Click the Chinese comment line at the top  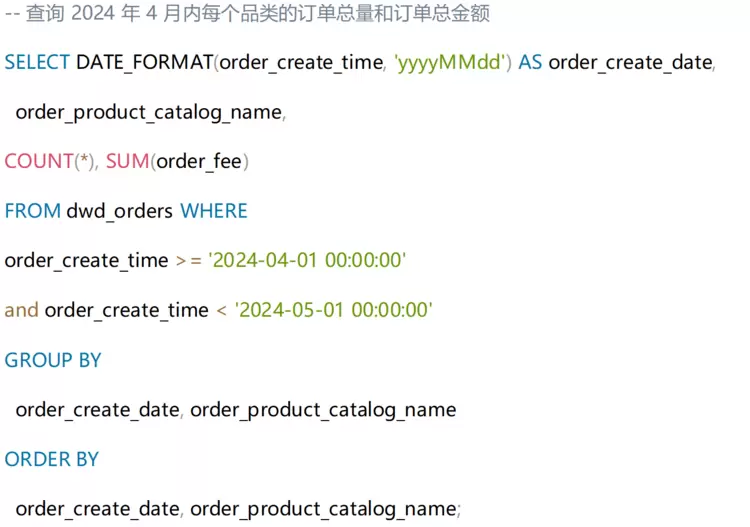(x=247, y=14)
